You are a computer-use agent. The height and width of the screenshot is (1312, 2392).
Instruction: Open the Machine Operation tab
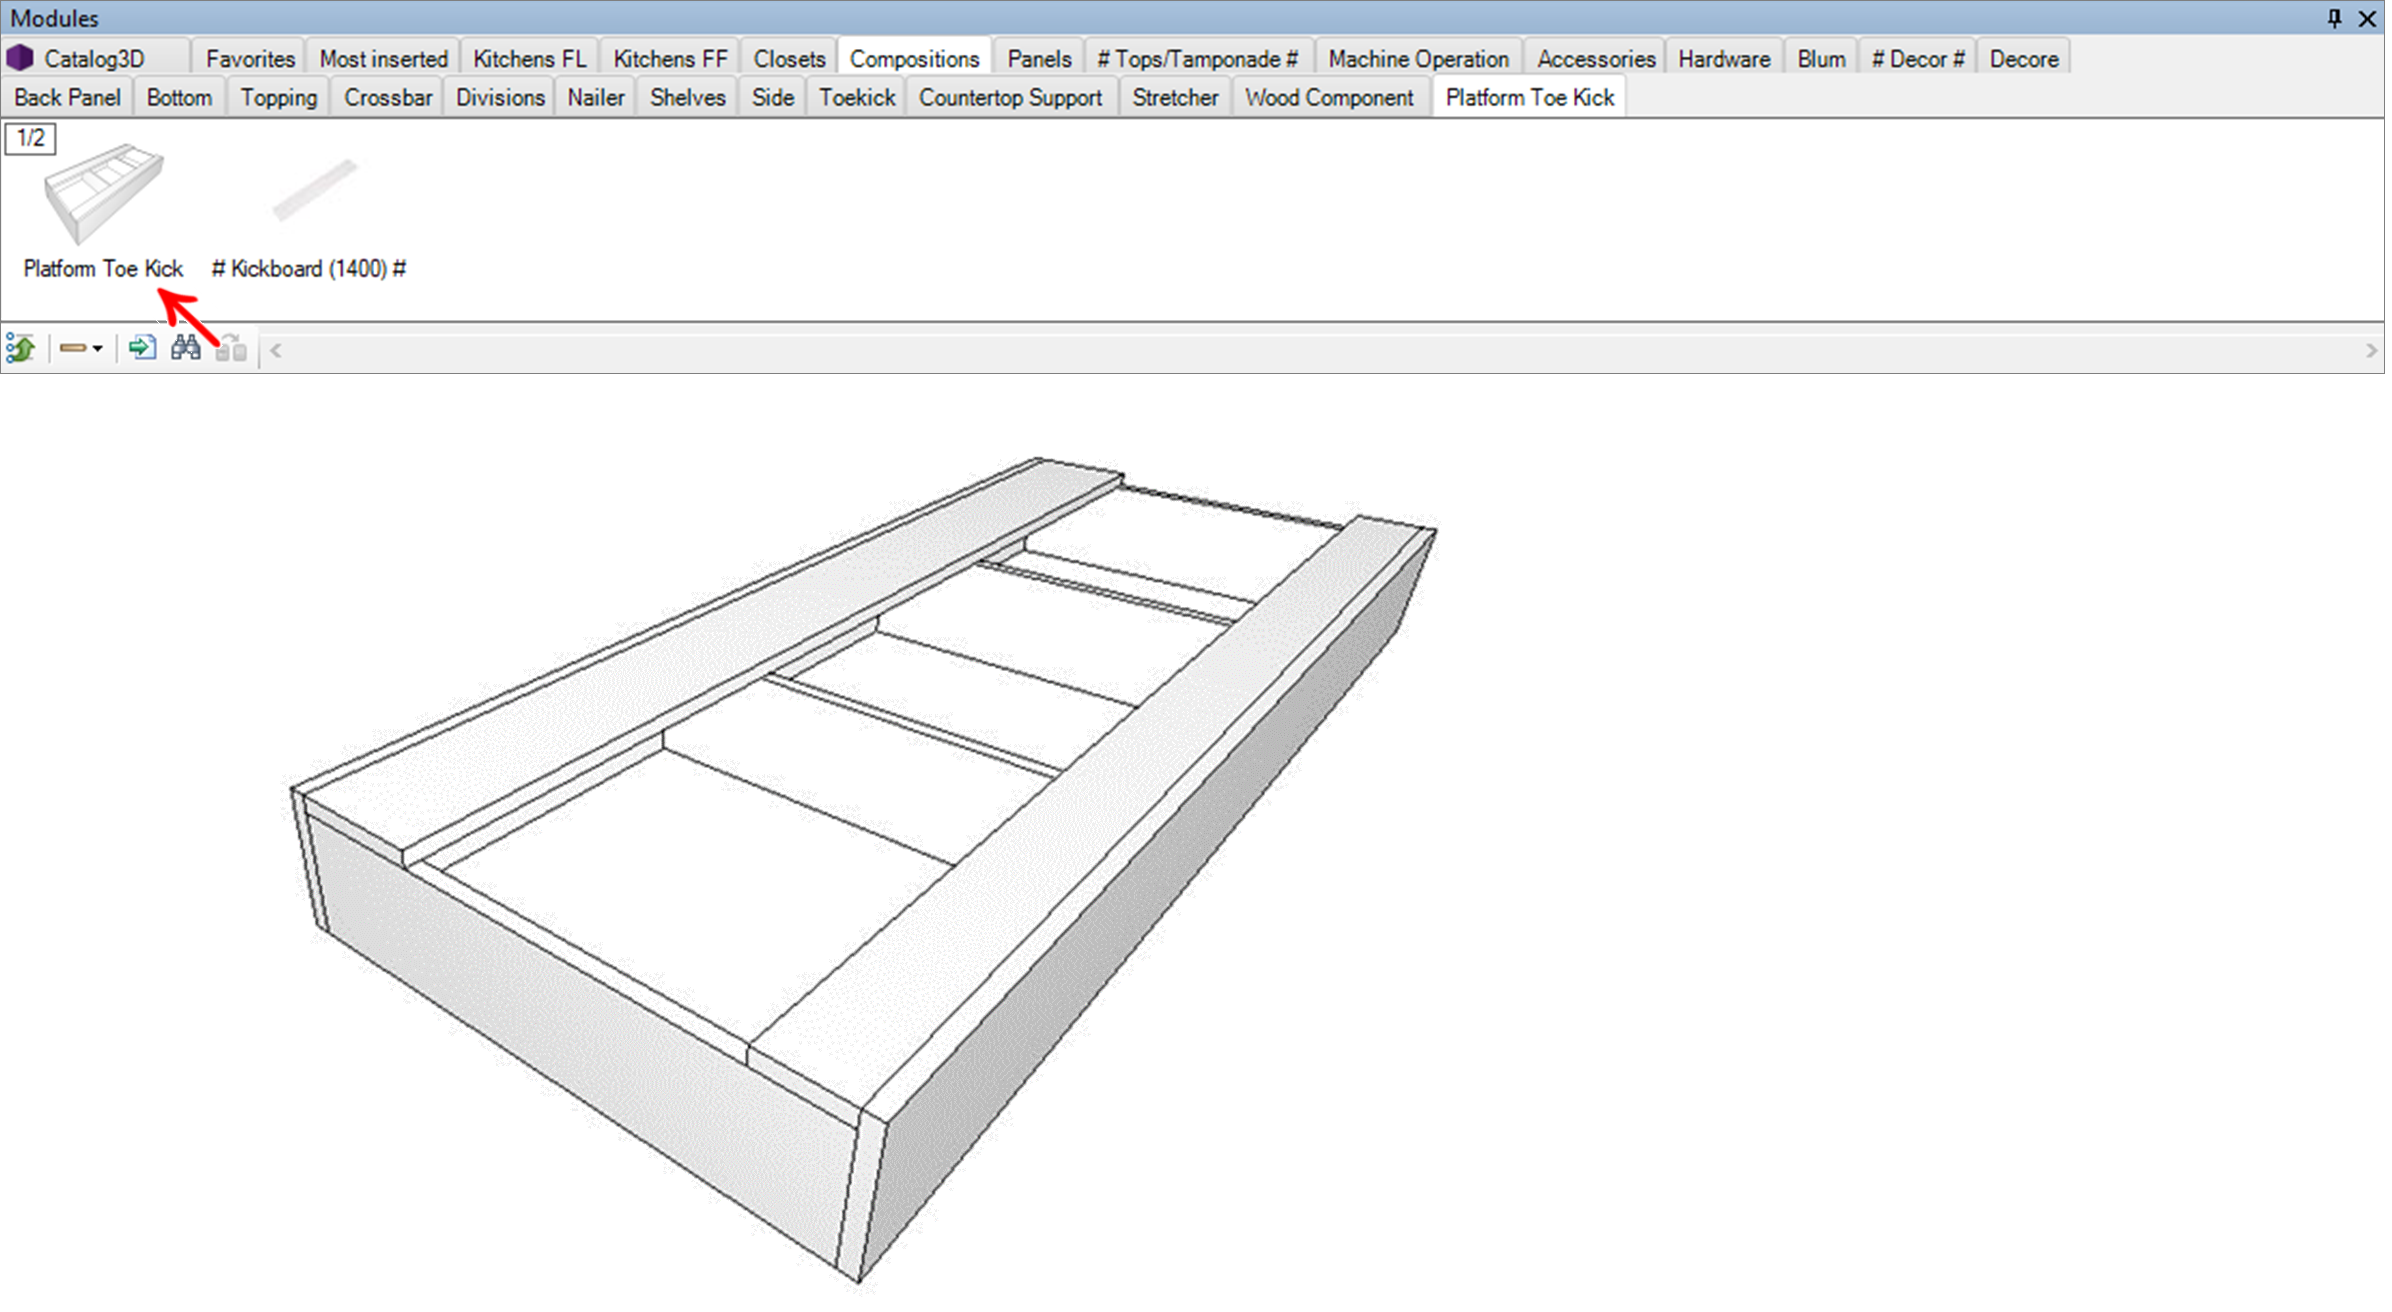tap(1417, 59)
